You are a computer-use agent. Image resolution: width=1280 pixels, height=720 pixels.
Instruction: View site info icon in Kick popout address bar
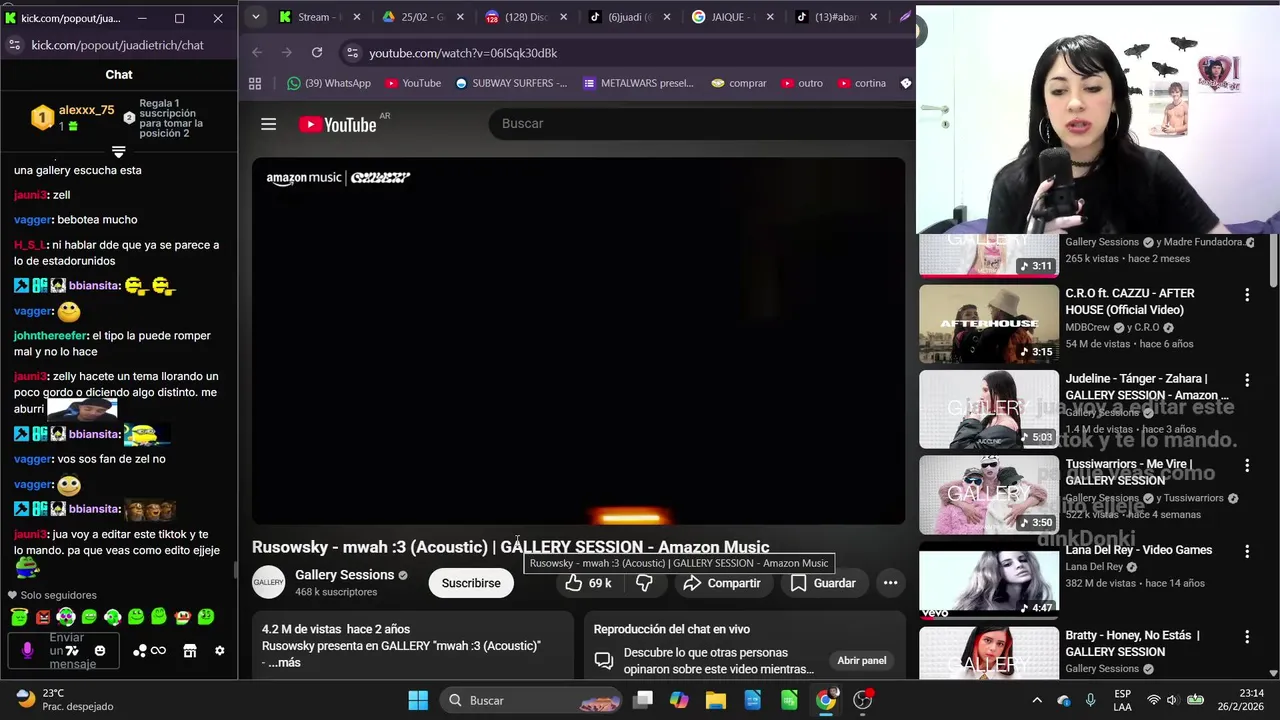[14, 45]
